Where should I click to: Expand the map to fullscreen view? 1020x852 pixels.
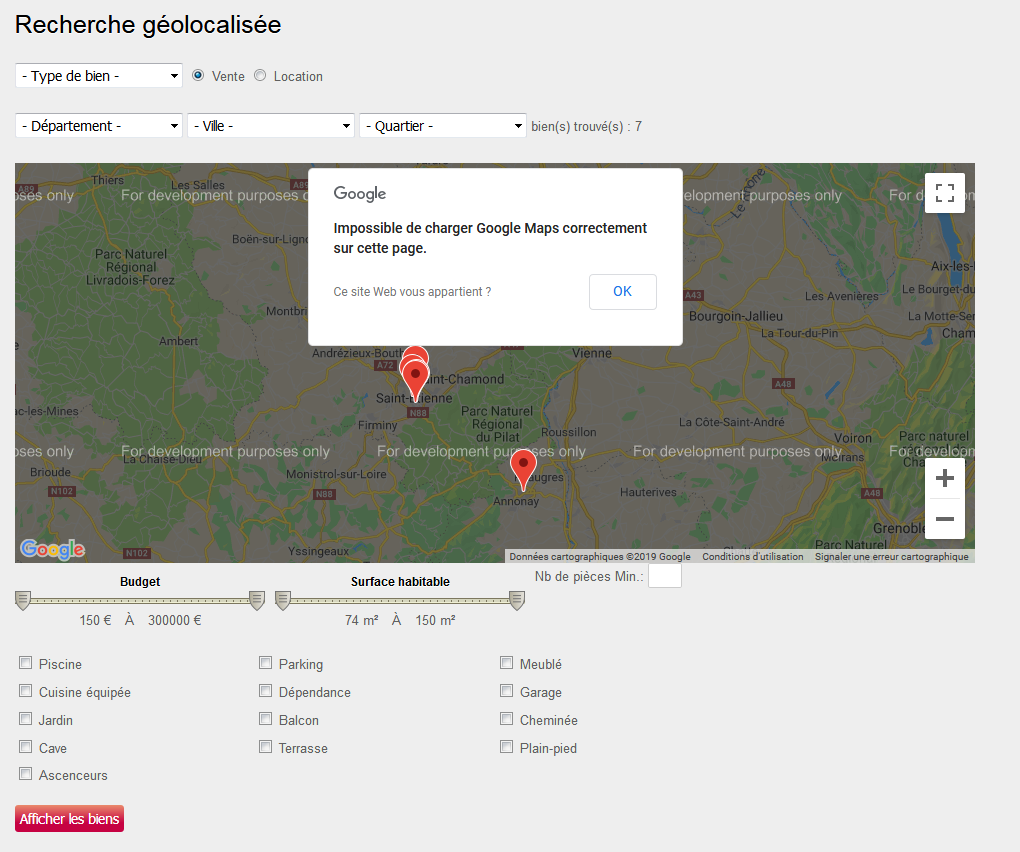(944, 194)
